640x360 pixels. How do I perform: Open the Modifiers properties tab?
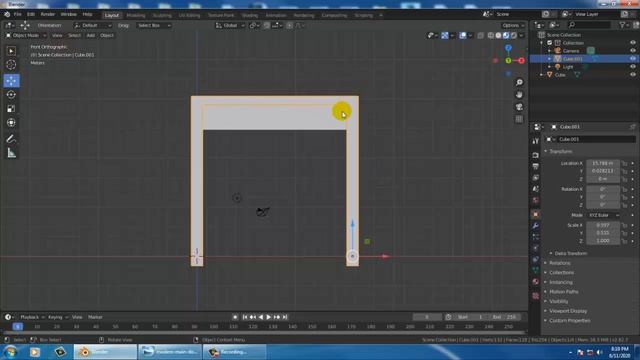click(536, 226)
